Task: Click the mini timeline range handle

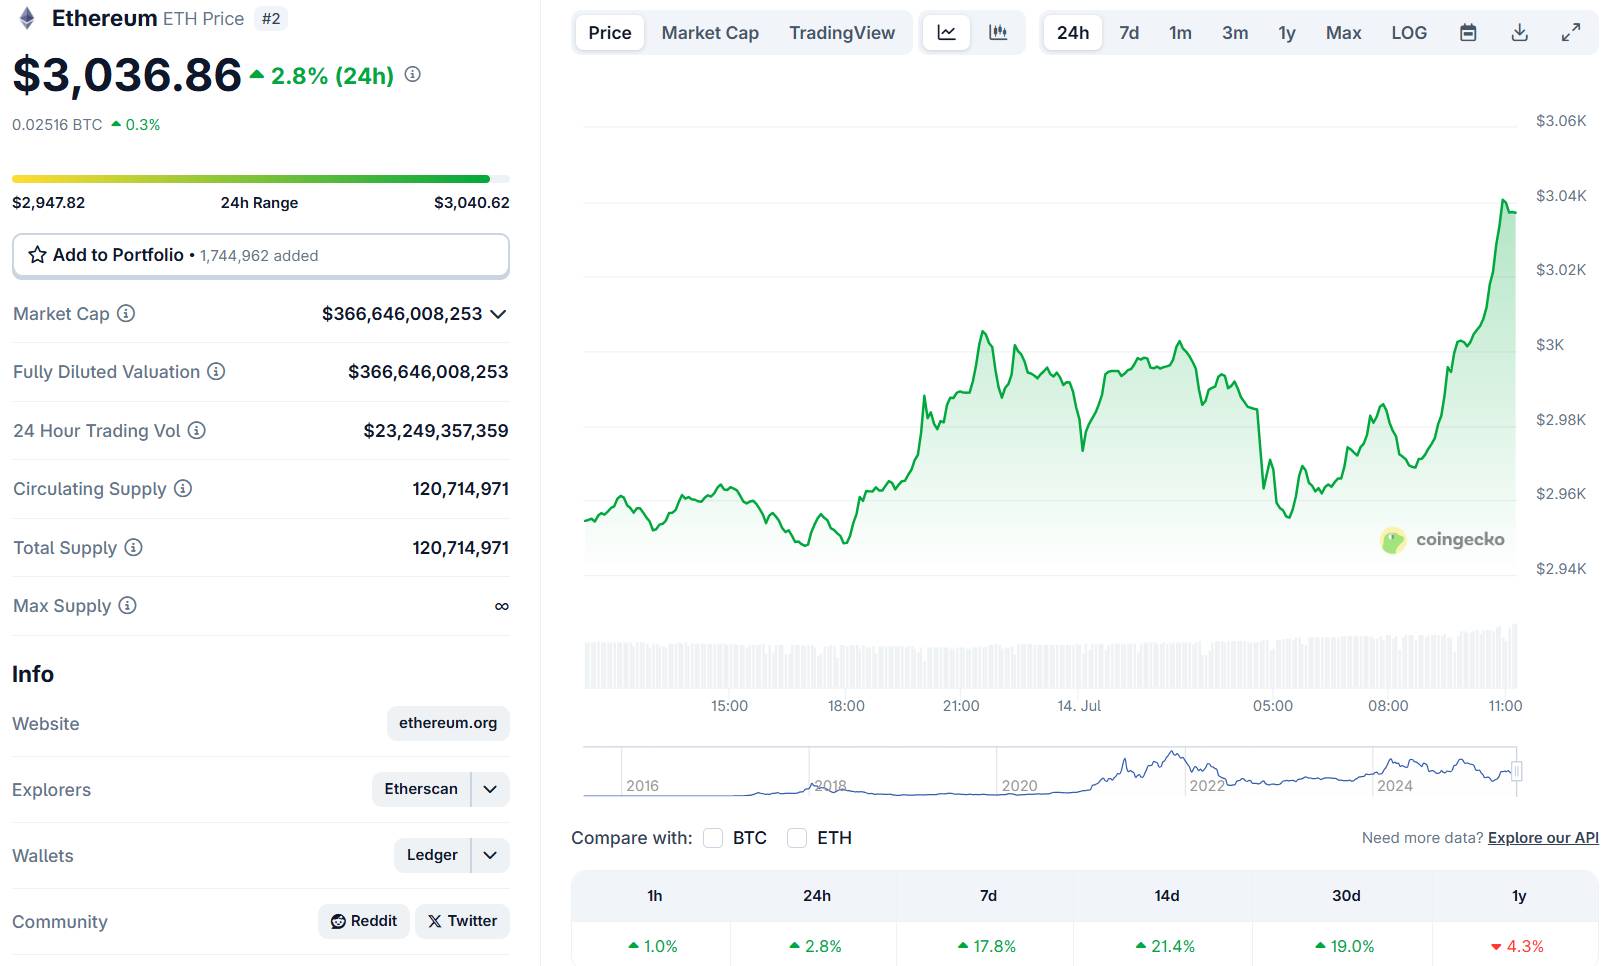Action: click(x=1517, y=771)
